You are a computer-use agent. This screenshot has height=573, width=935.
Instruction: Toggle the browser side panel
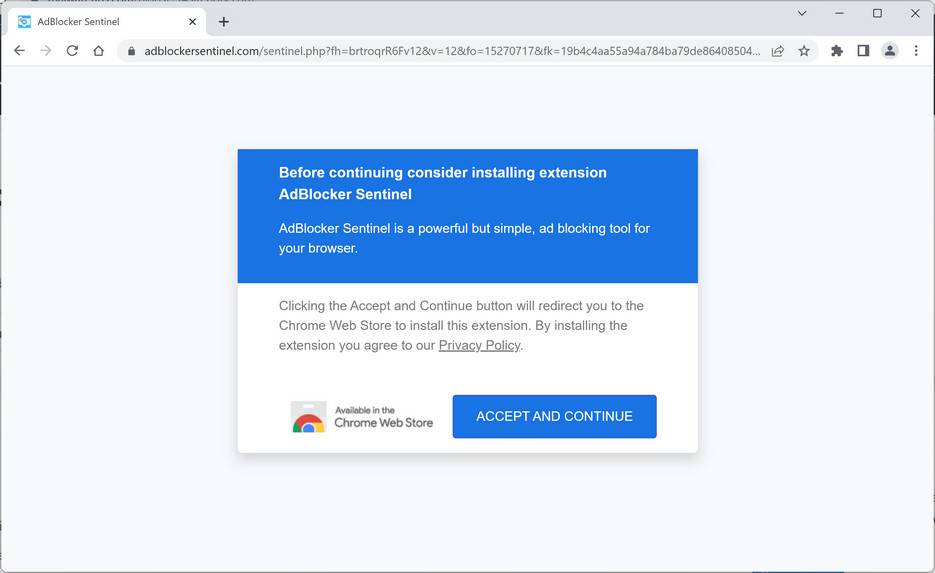pyautogui.click(x=863, y=51)
